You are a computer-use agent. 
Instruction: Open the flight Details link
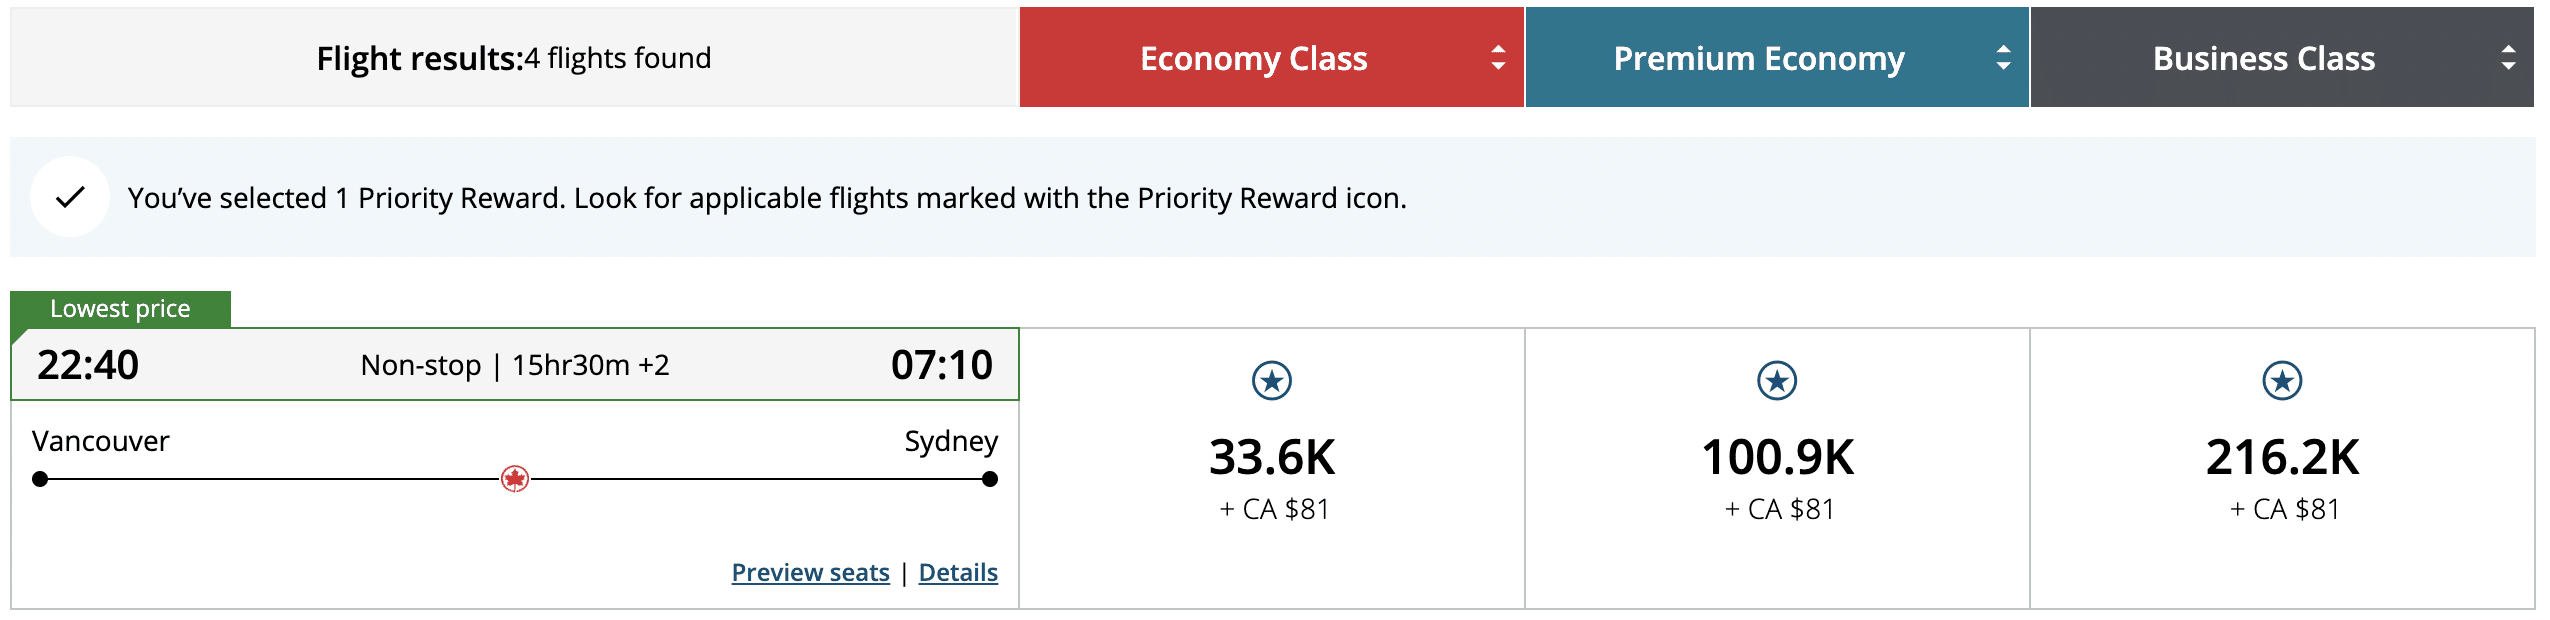click(x=958, y=572)
